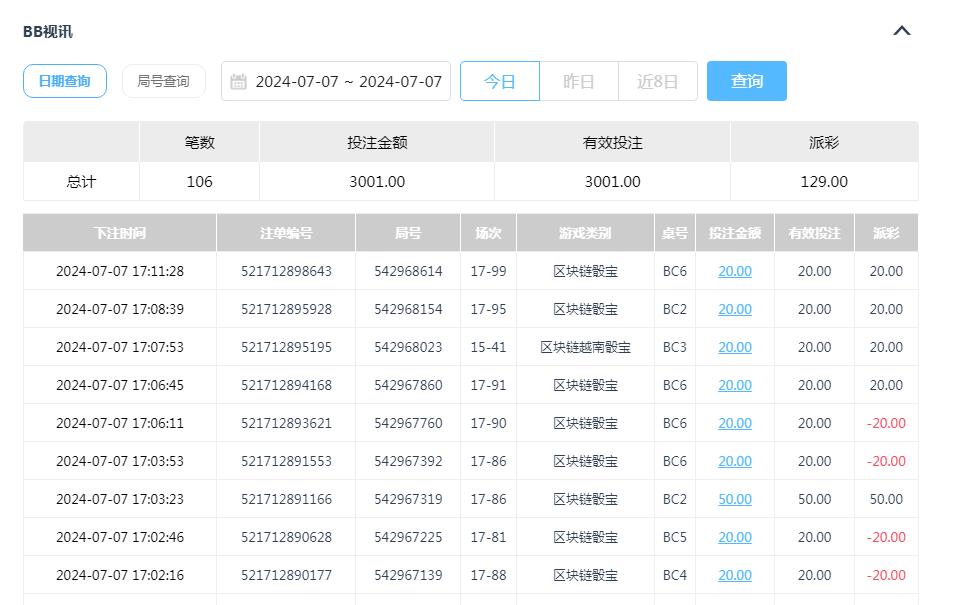Image resolution: width=956 pixels, height=605 pixels.
Task: Click the blue 查询 search button
Action: [x=746, y=81]
